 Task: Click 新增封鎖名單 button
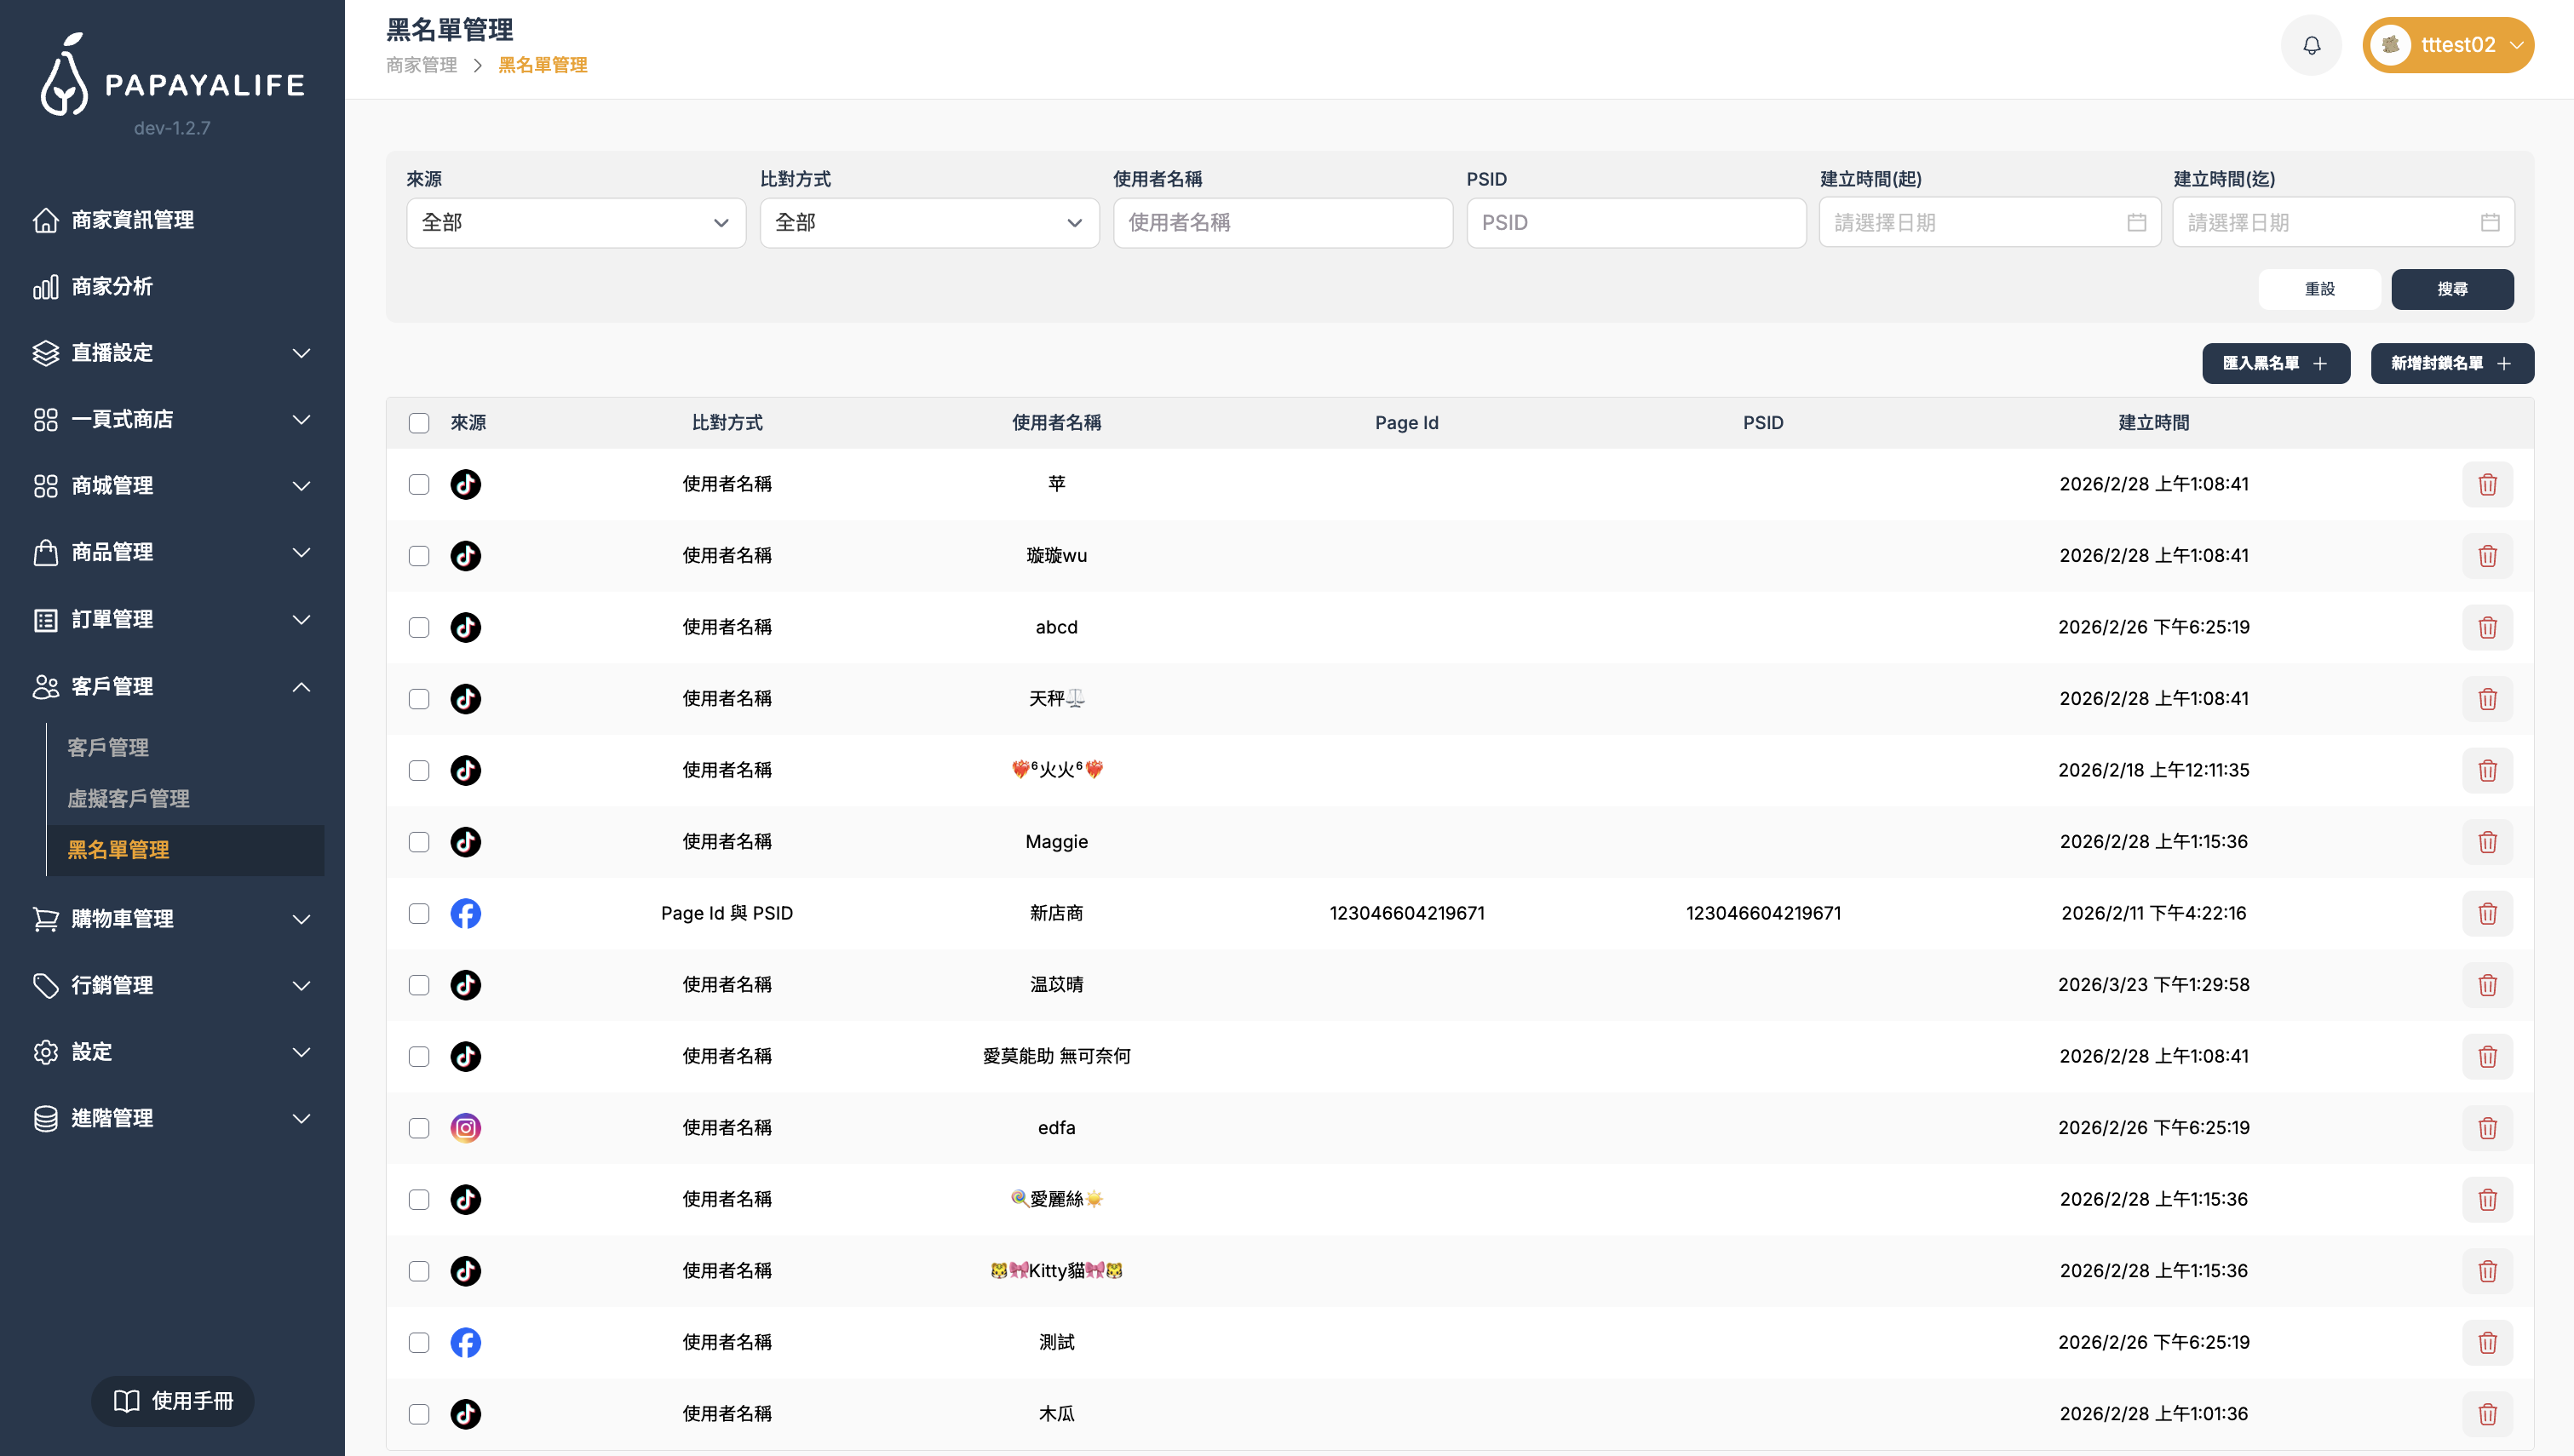click(x=2451, y=363)
